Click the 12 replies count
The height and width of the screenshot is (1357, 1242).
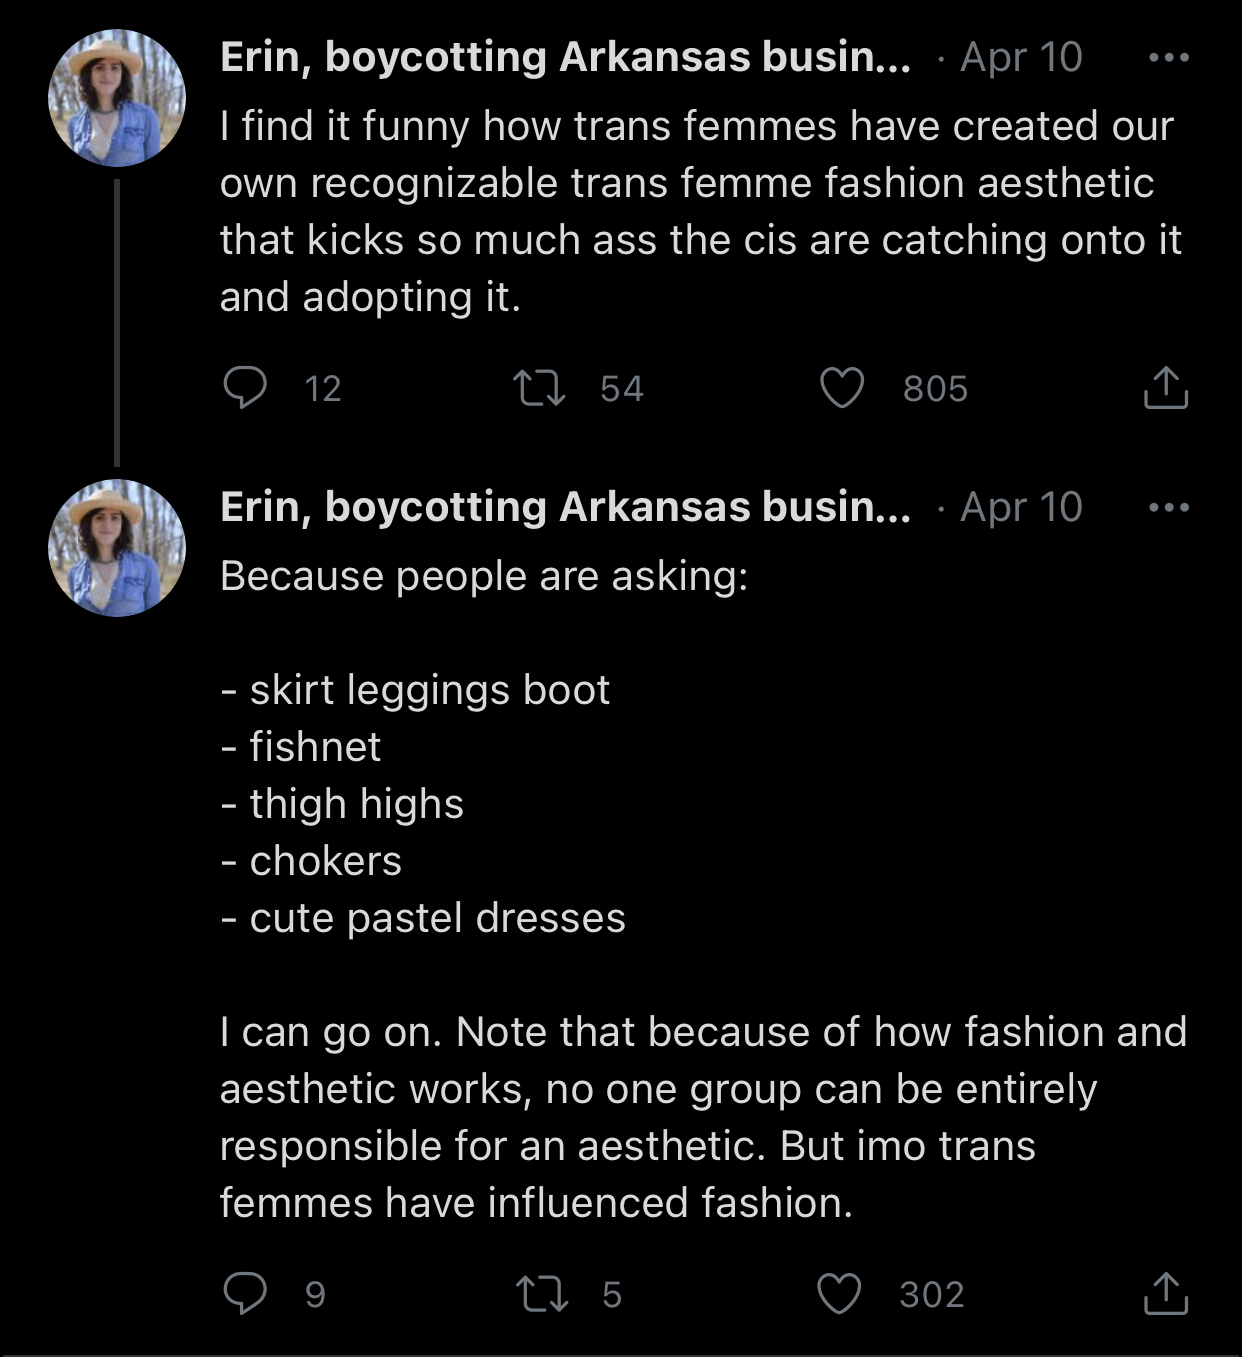click(x=322, y=389)
